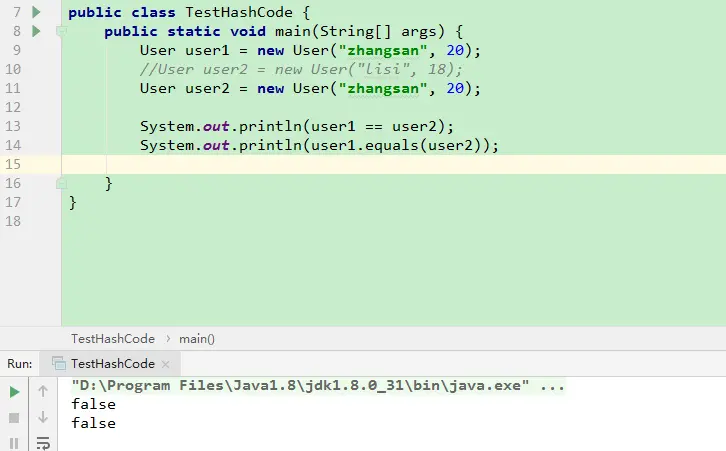Rerun TestHashCode with the green play button
726x451 pixels.
[14, 392]
